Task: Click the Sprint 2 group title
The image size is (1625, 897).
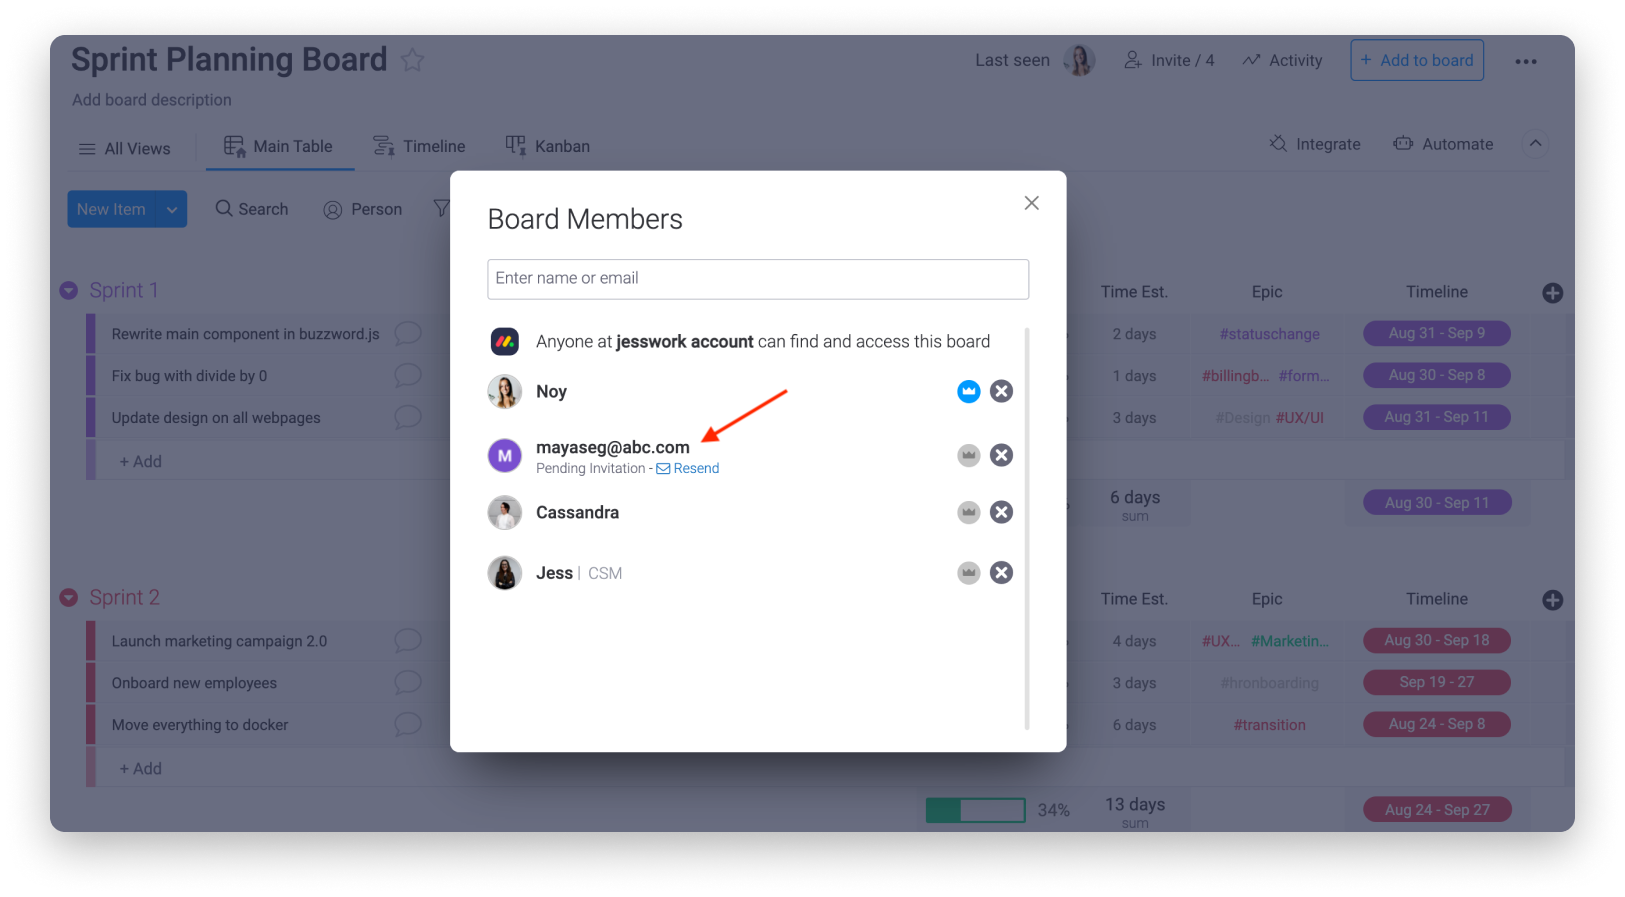Action: (124, 597)
